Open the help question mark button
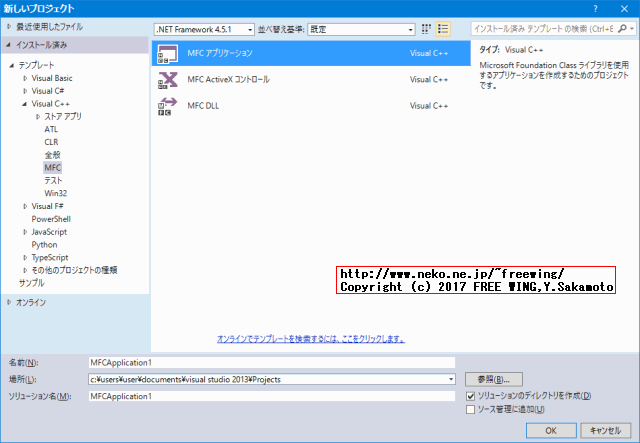 [x=596, y=9]
